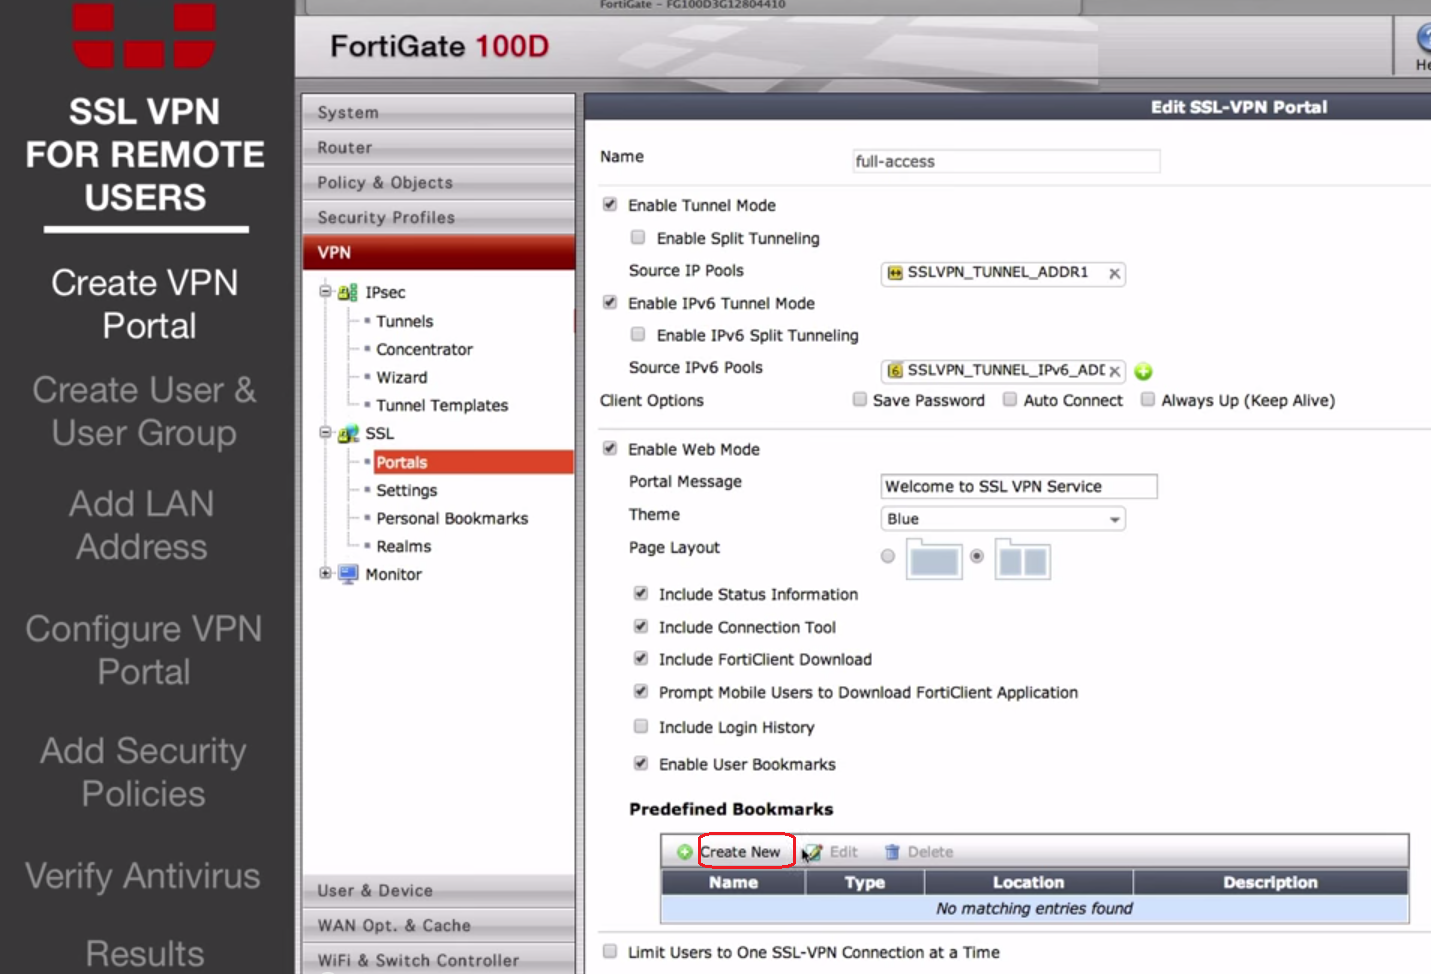Image resolution: width=1431 pixels, height=974 pixels.
Task: Open the WiFi & Switch Controller section
Action: pyautogui.click(x=439, y=961)
